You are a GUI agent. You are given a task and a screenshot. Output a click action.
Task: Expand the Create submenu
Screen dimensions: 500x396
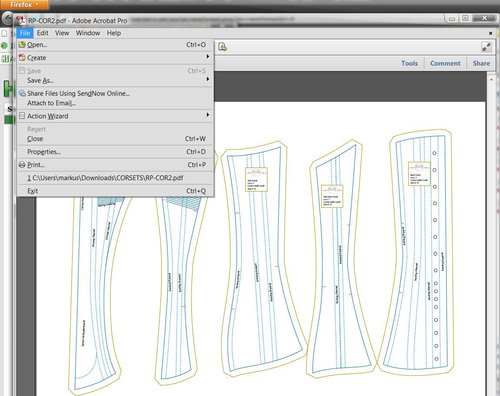115,58
